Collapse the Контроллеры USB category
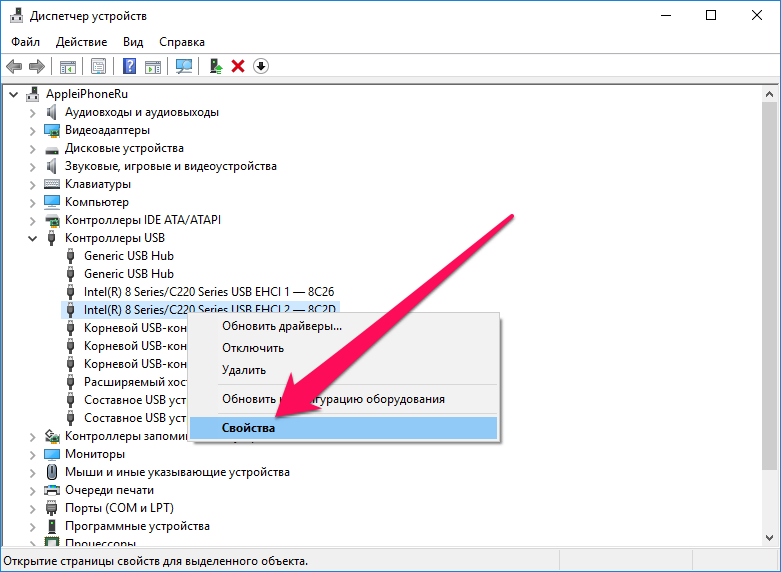Screen dimensions: 781x572 [x=33, y=238]
